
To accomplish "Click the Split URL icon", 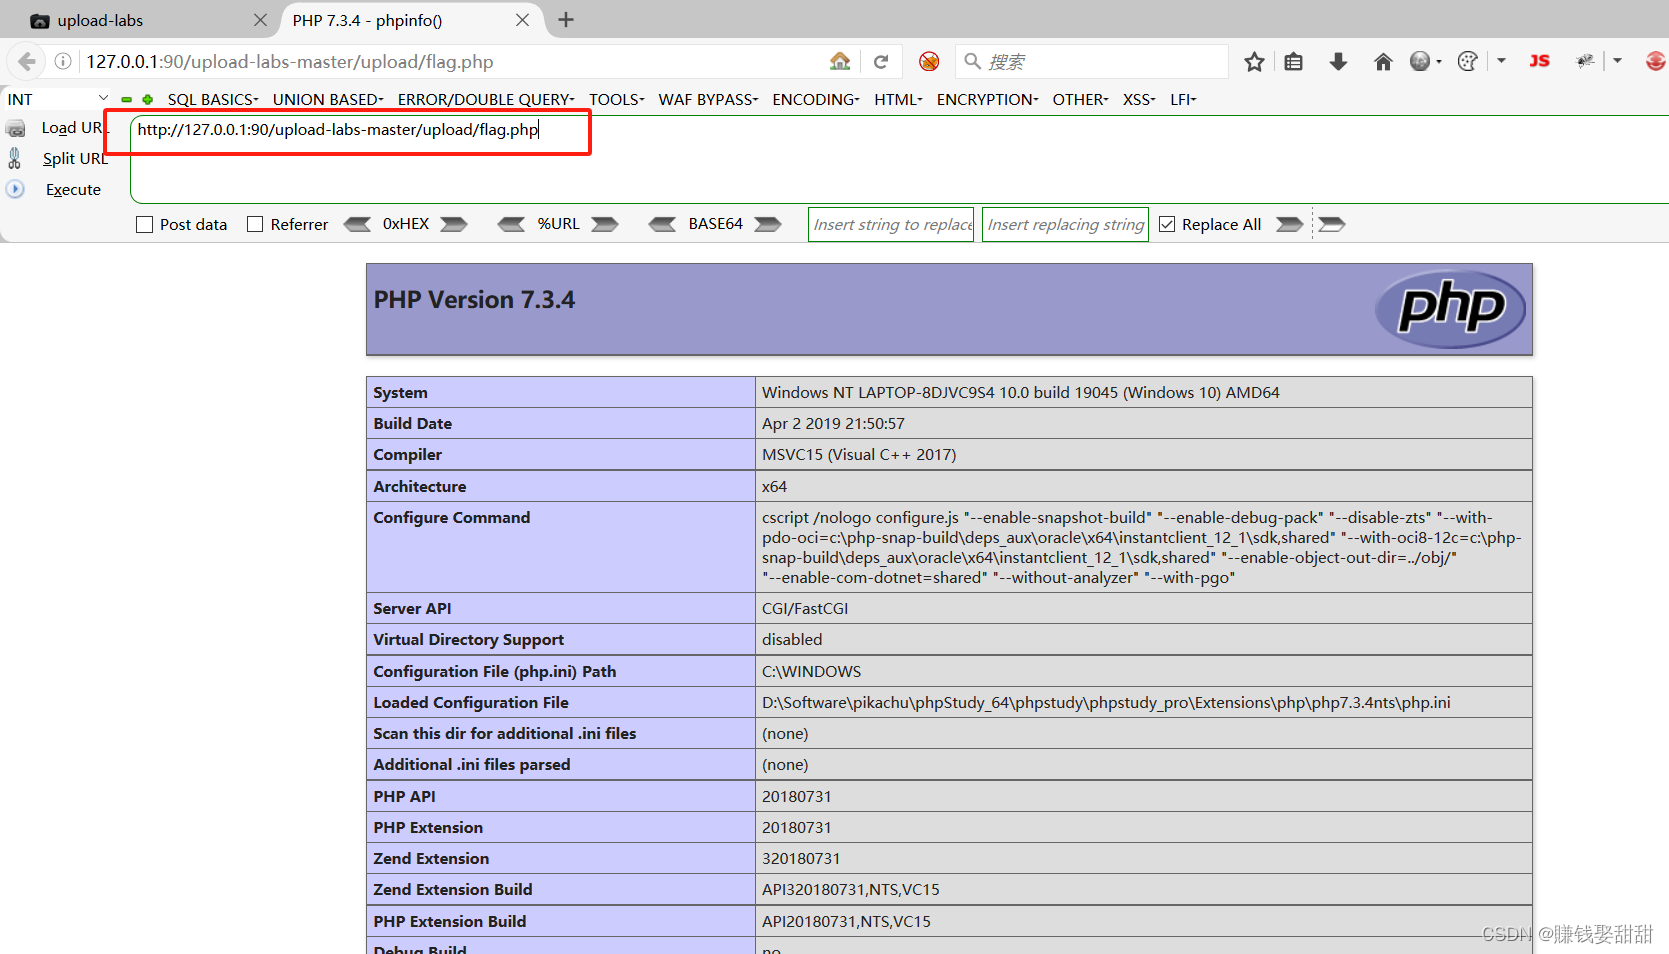I will click(x=15, y=158).
